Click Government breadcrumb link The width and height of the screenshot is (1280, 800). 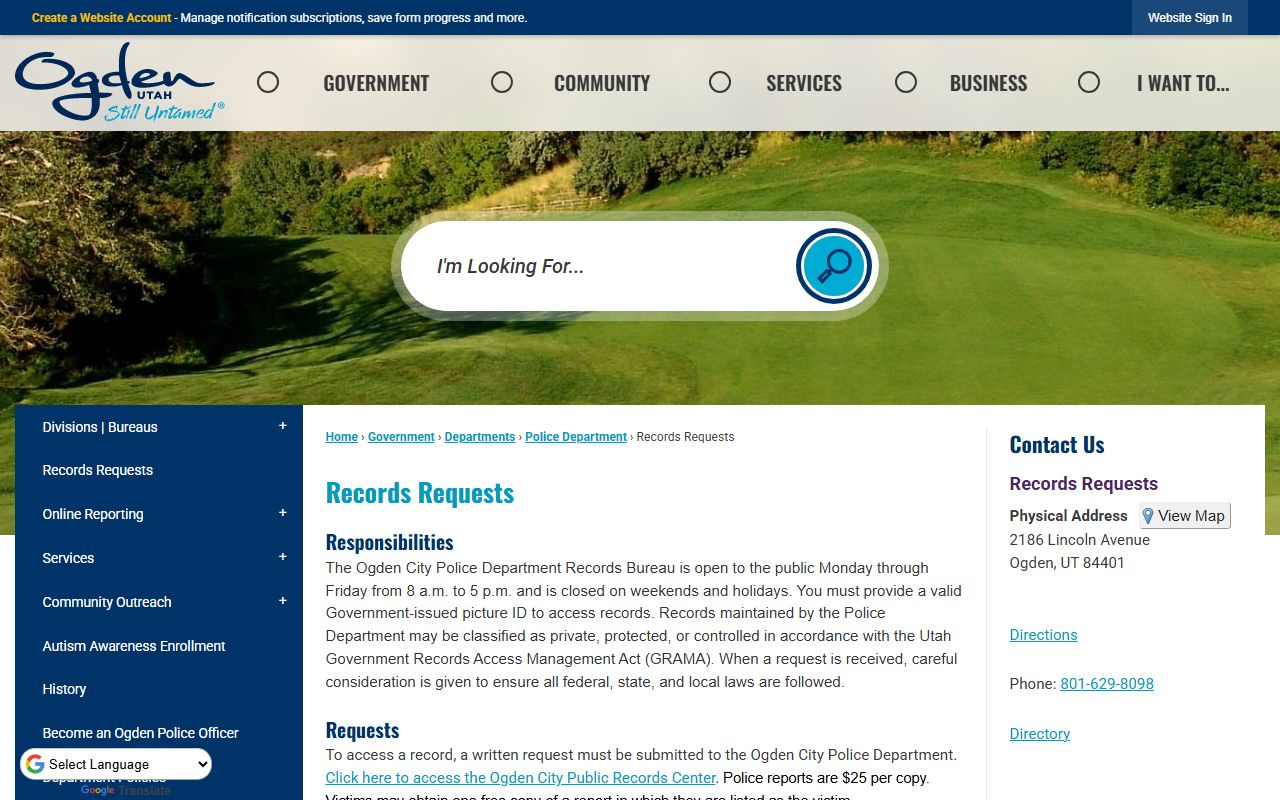click(x=401, y=437)
